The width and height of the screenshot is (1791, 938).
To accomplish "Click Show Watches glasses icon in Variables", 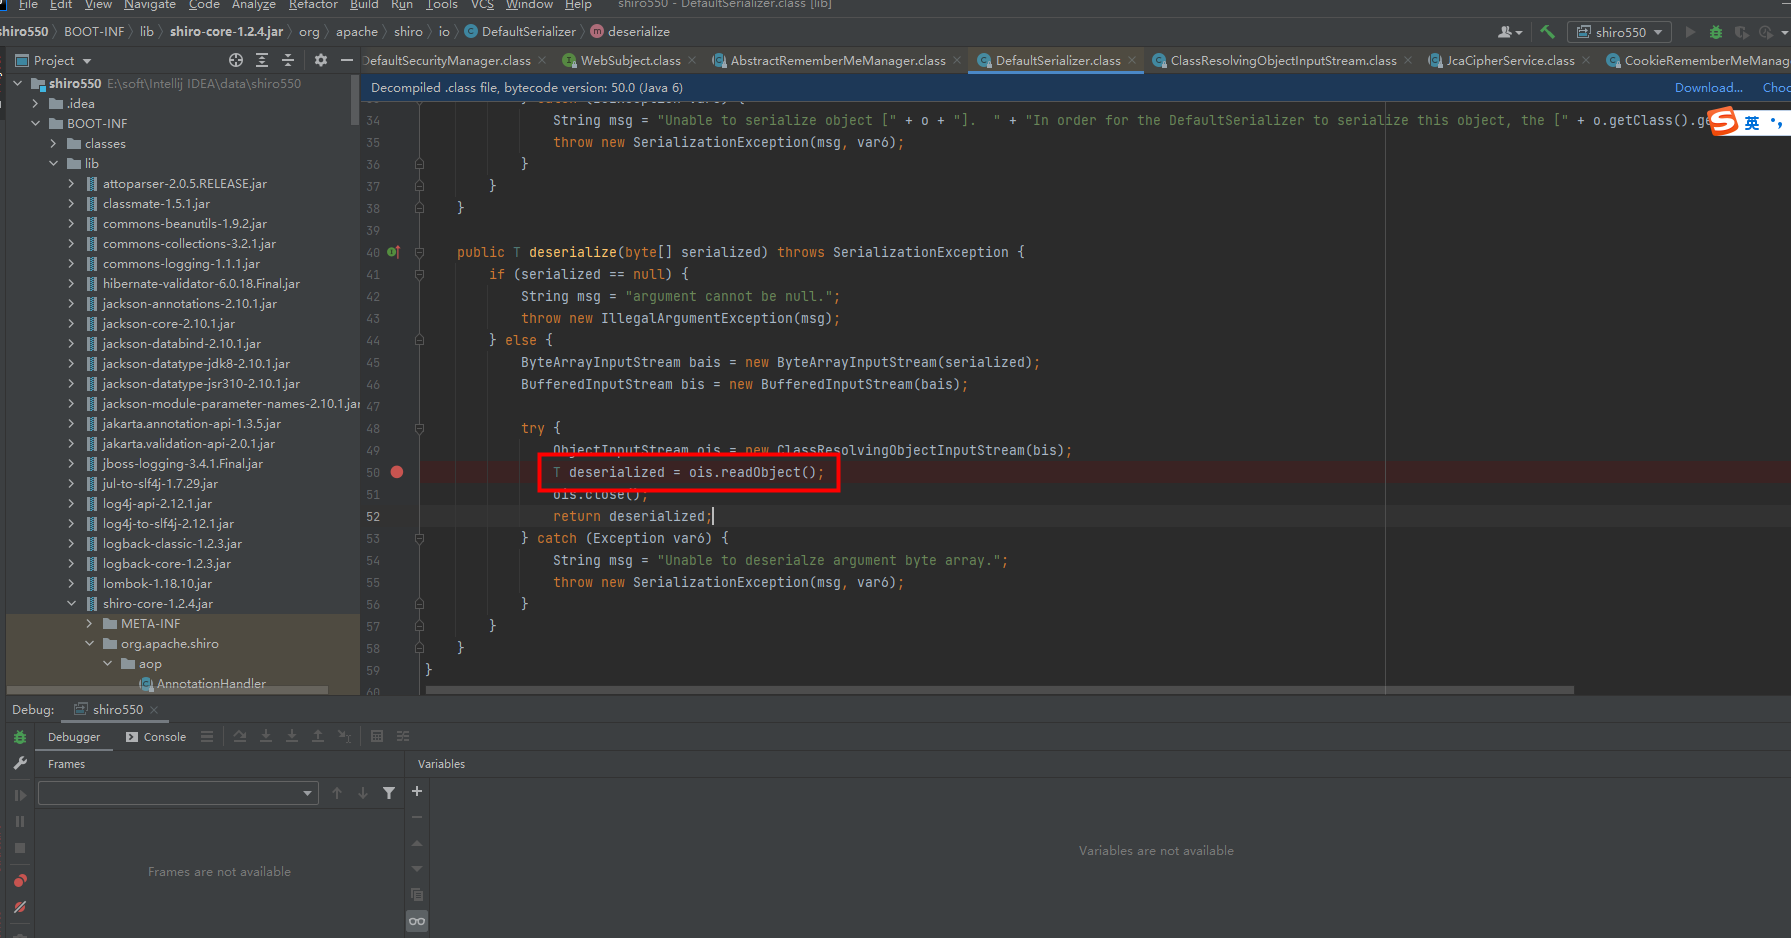I will click(x=417, y=921).
